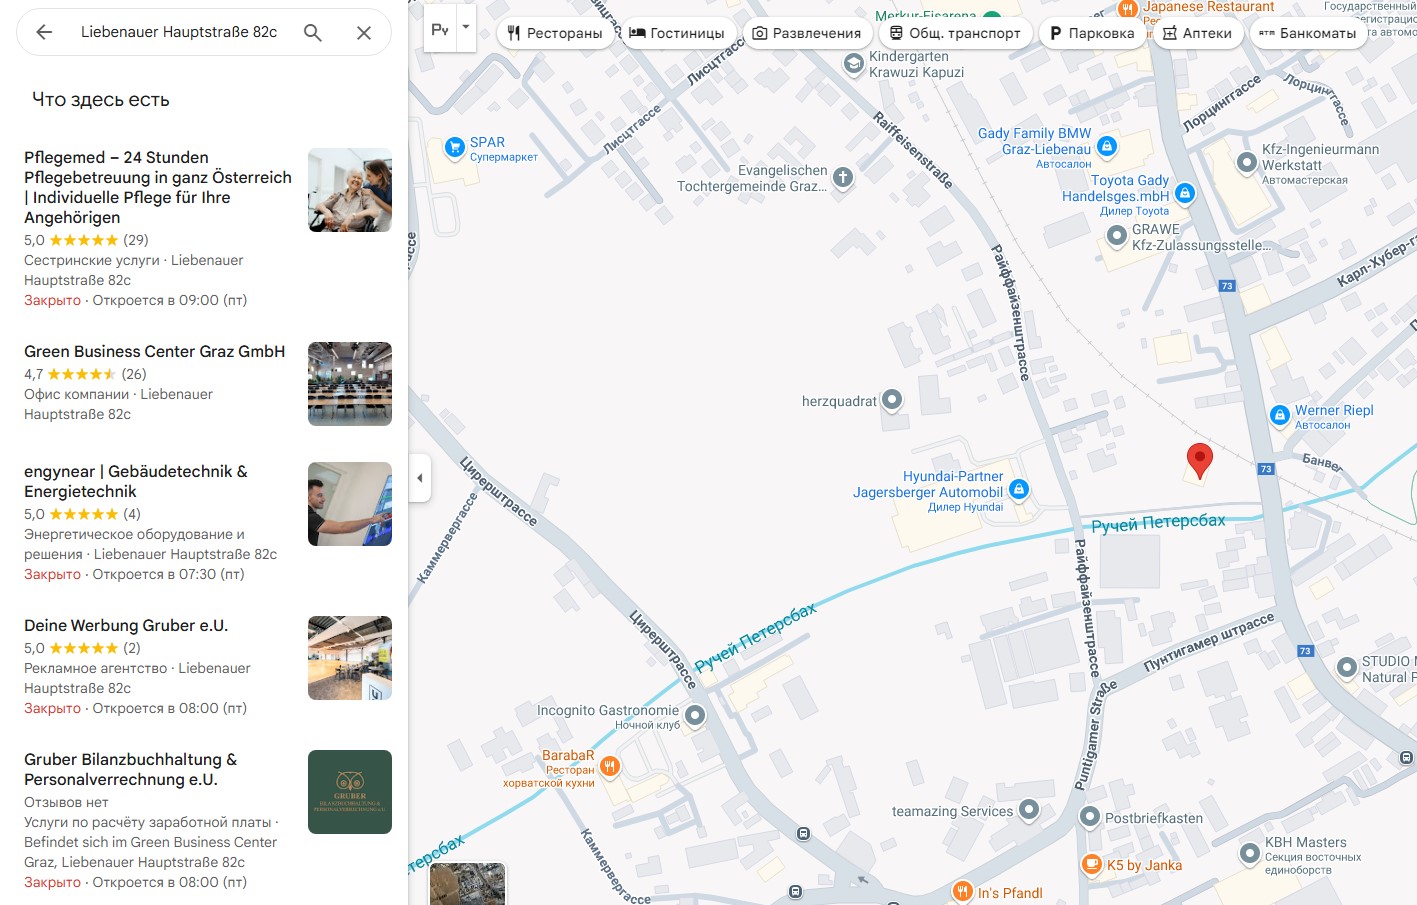The image size is (1417, 905).
Task: Open engynear Gebäudetechnik listing
Action: pyautogui.click(x=136, y=481)
